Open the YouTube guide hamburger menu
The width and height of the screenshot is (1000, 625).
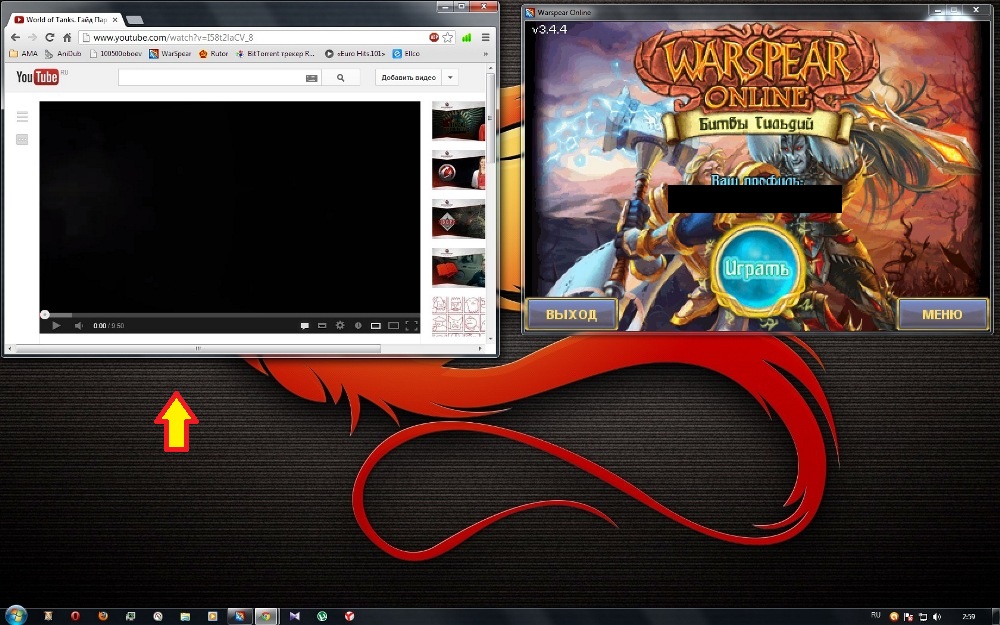tap(22, 117)
